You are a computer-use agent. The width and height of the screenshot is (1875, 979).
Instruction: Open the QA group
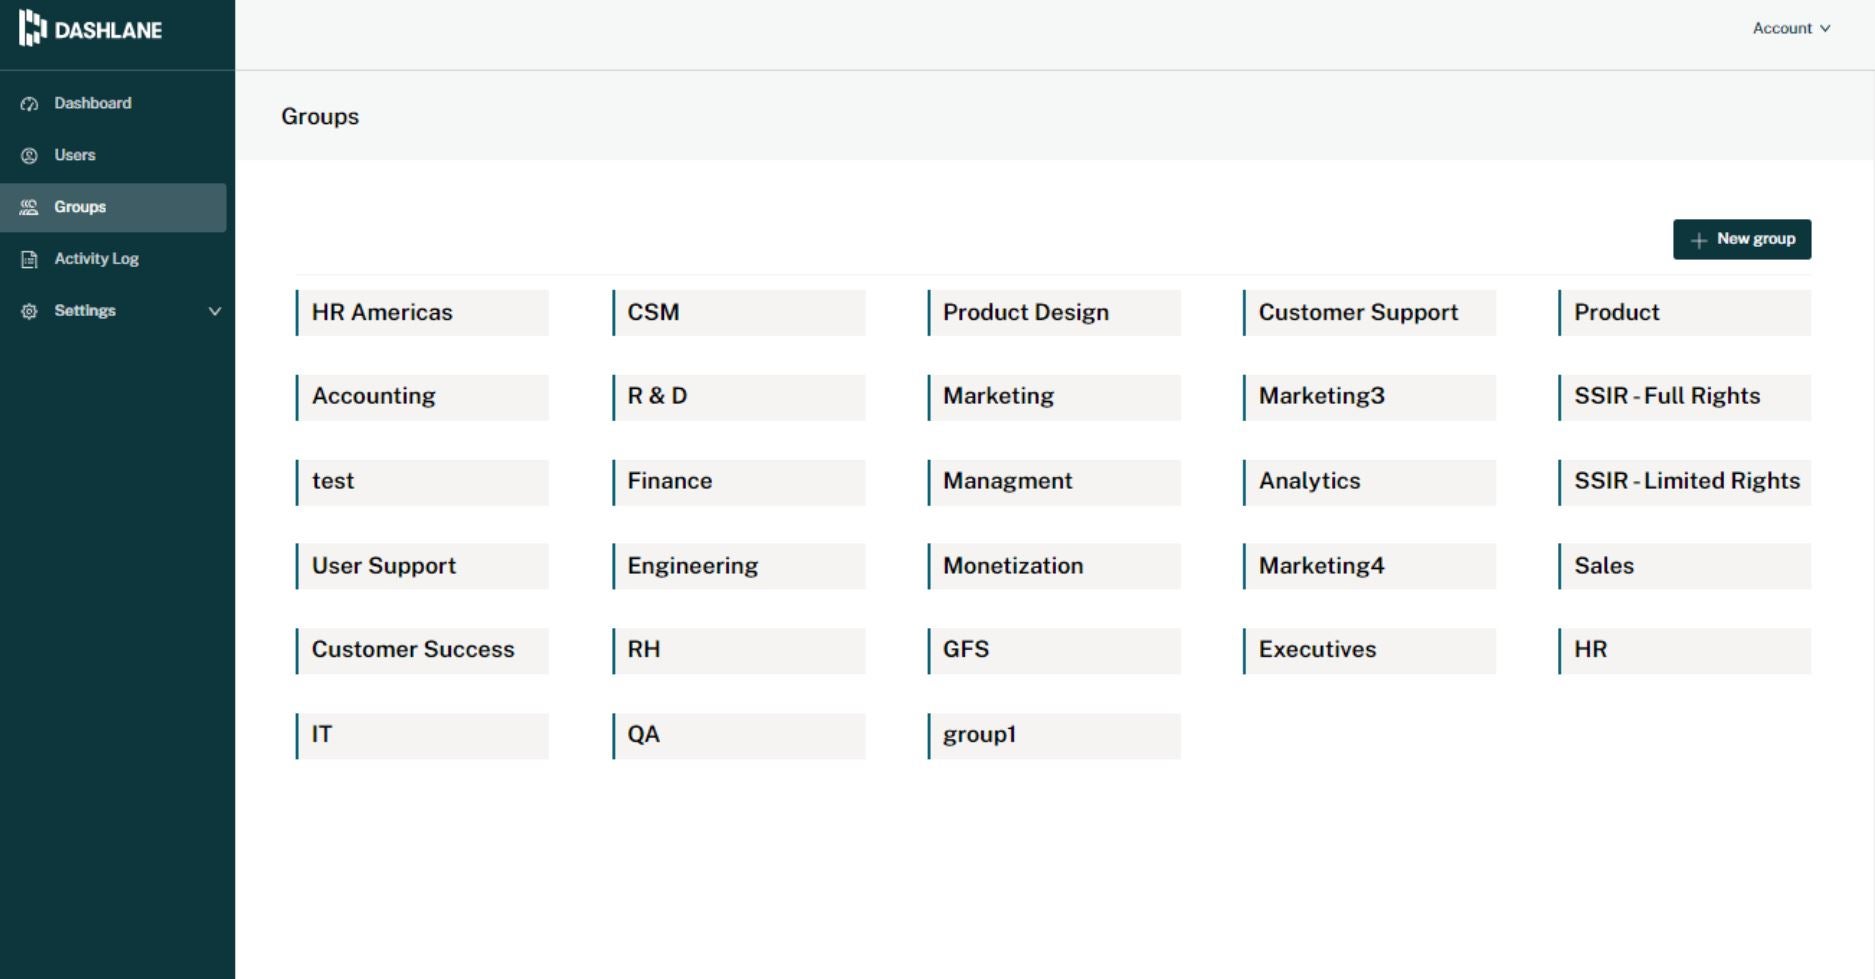738,736
